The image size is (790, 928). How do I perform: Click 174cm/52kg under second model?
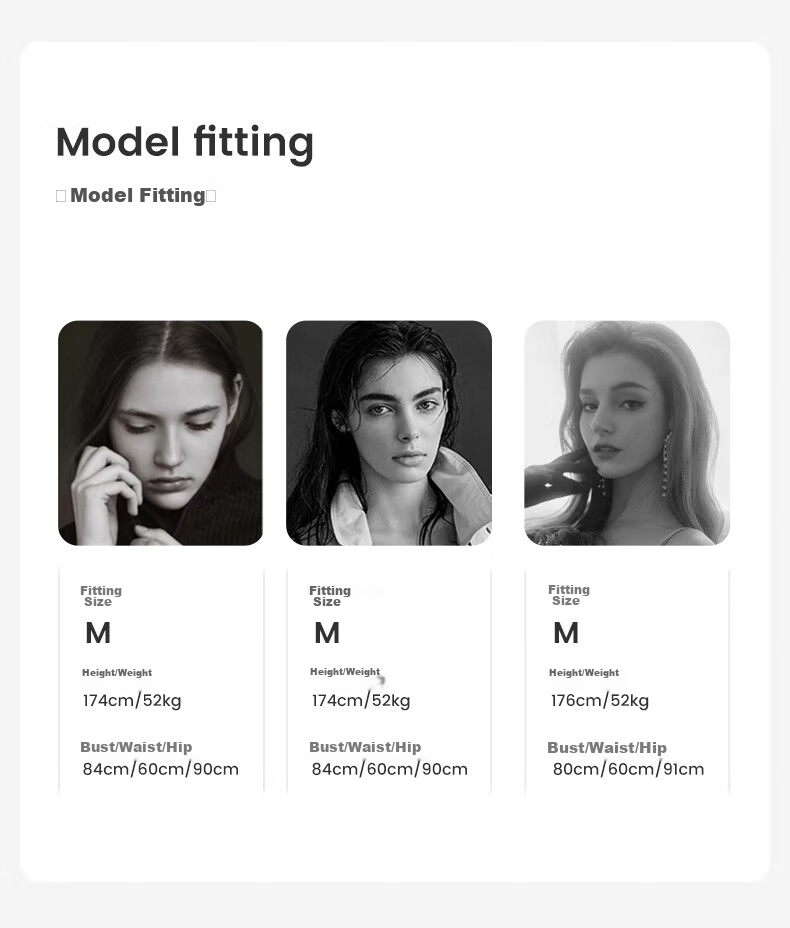click(x=361, y=700)
